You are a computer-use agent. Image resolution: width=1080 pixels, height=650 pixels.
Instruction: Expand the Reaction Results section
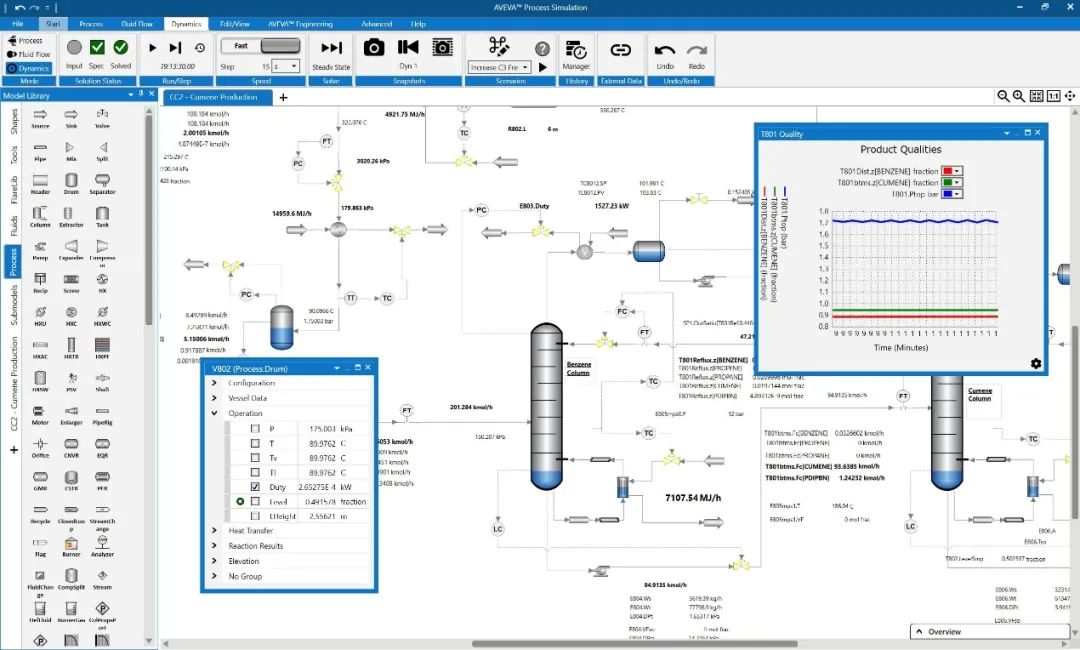coord(214,546)
